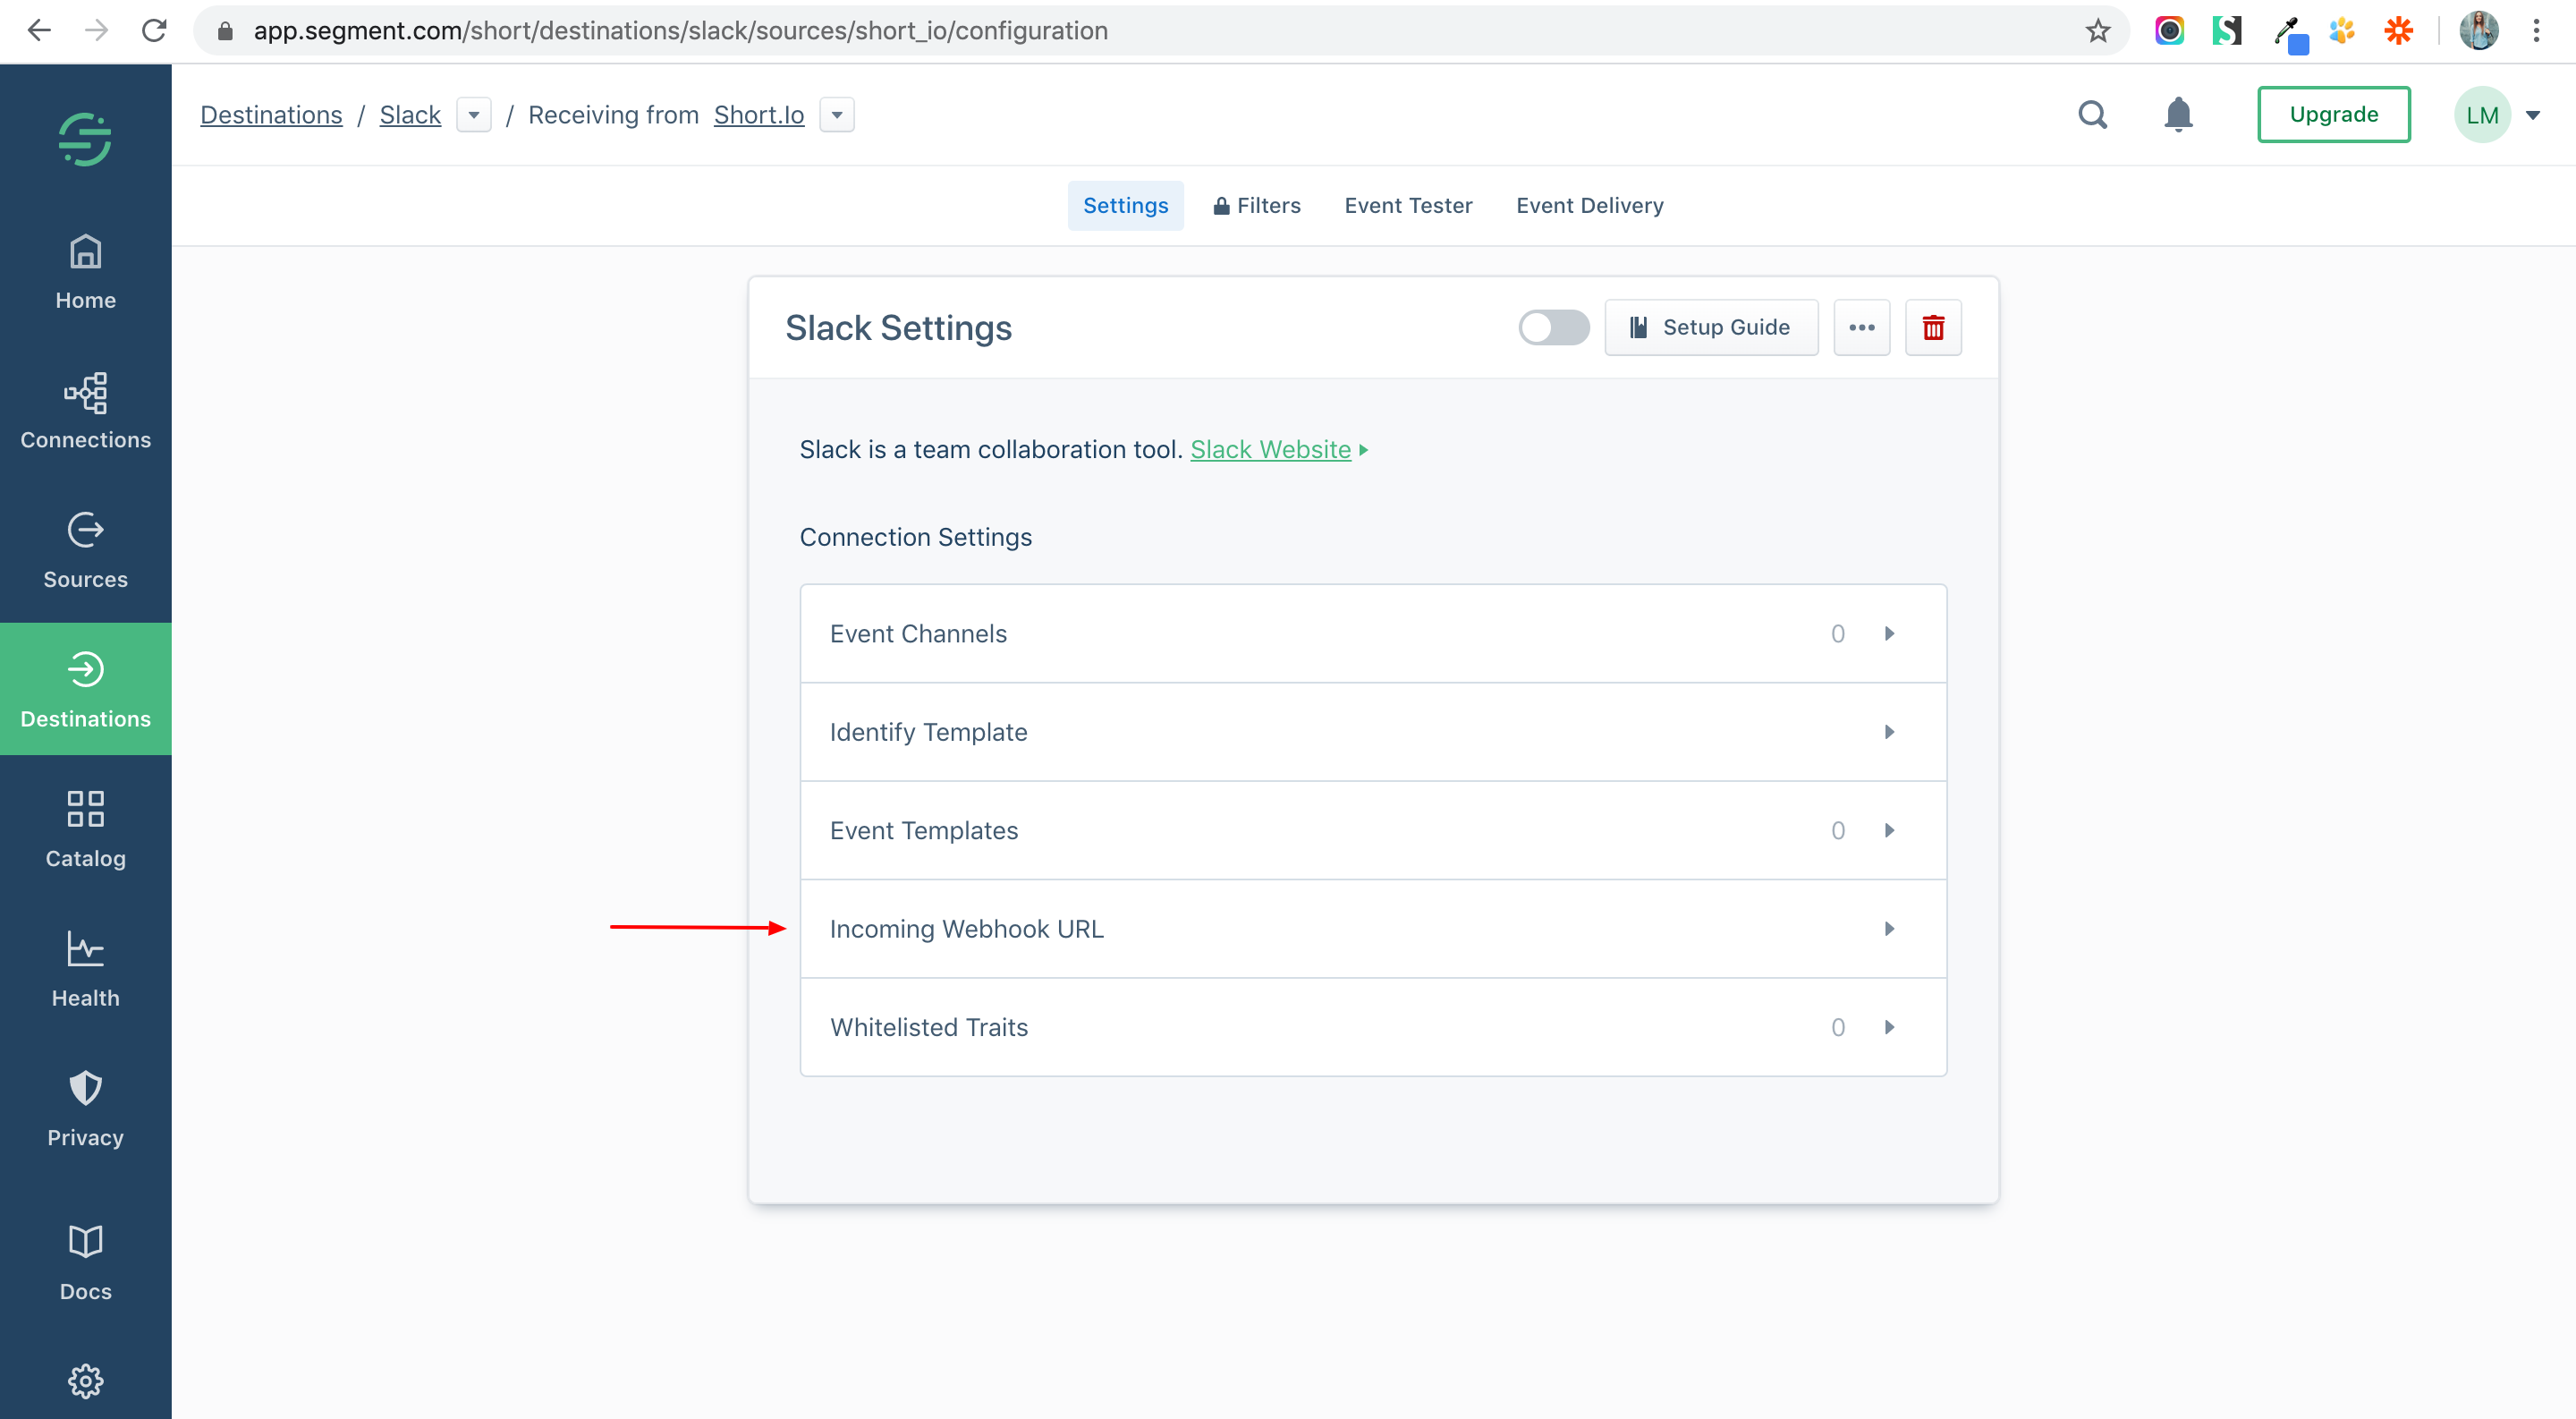Open the three-dots more options button
The width and height of the screenshot is (2576, 1419).
point(1861,328)
